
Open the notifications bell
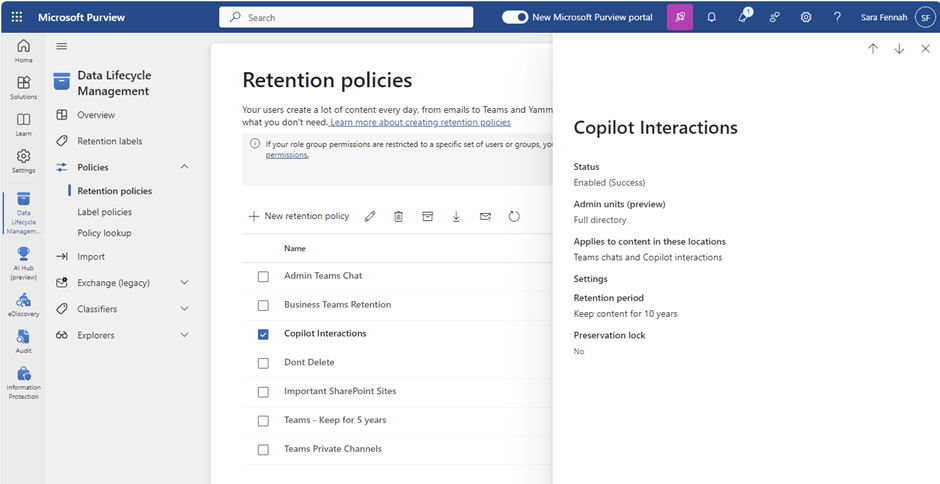coord(712,17)
